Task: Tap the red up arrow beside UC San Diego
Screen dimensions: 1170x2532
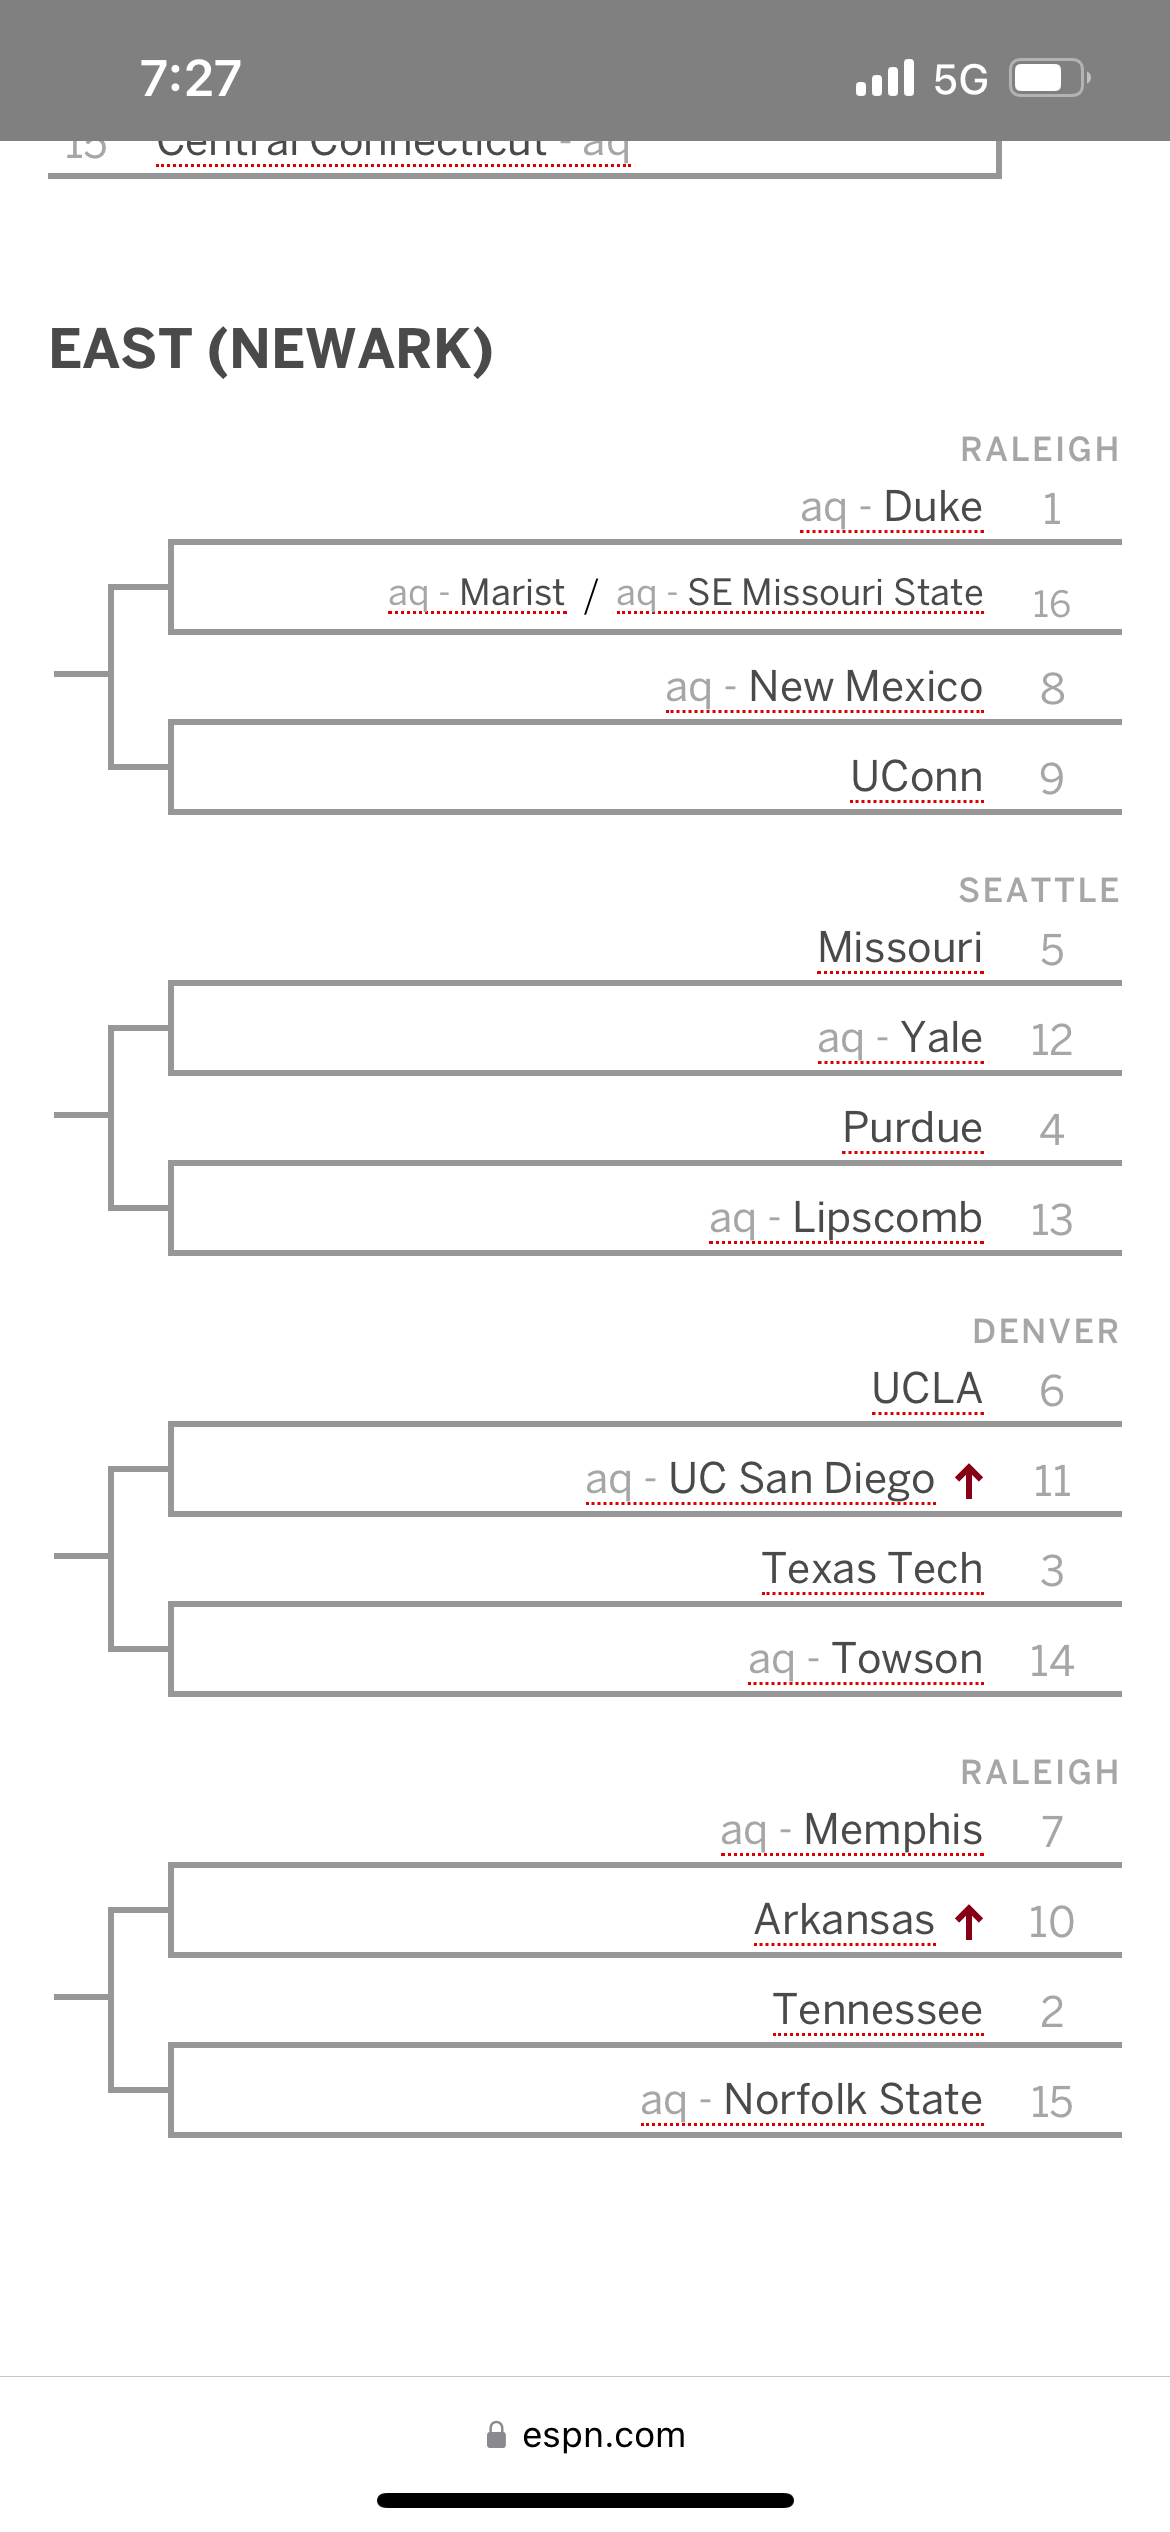Action: (x=968, y=1480)
